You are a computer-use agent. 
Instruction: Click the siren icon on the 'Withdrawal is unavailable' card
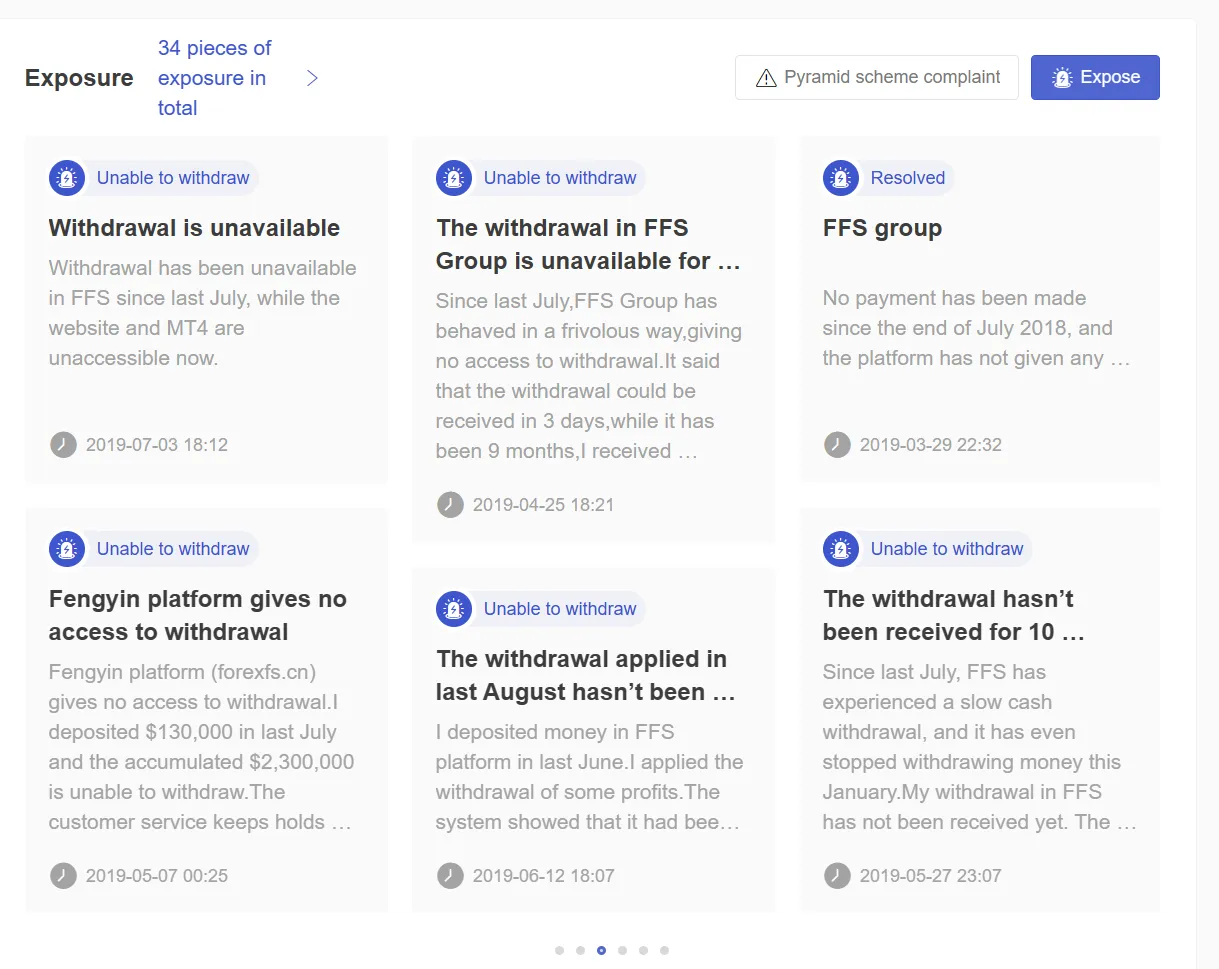pyautogui.click(x=67, y=178)
